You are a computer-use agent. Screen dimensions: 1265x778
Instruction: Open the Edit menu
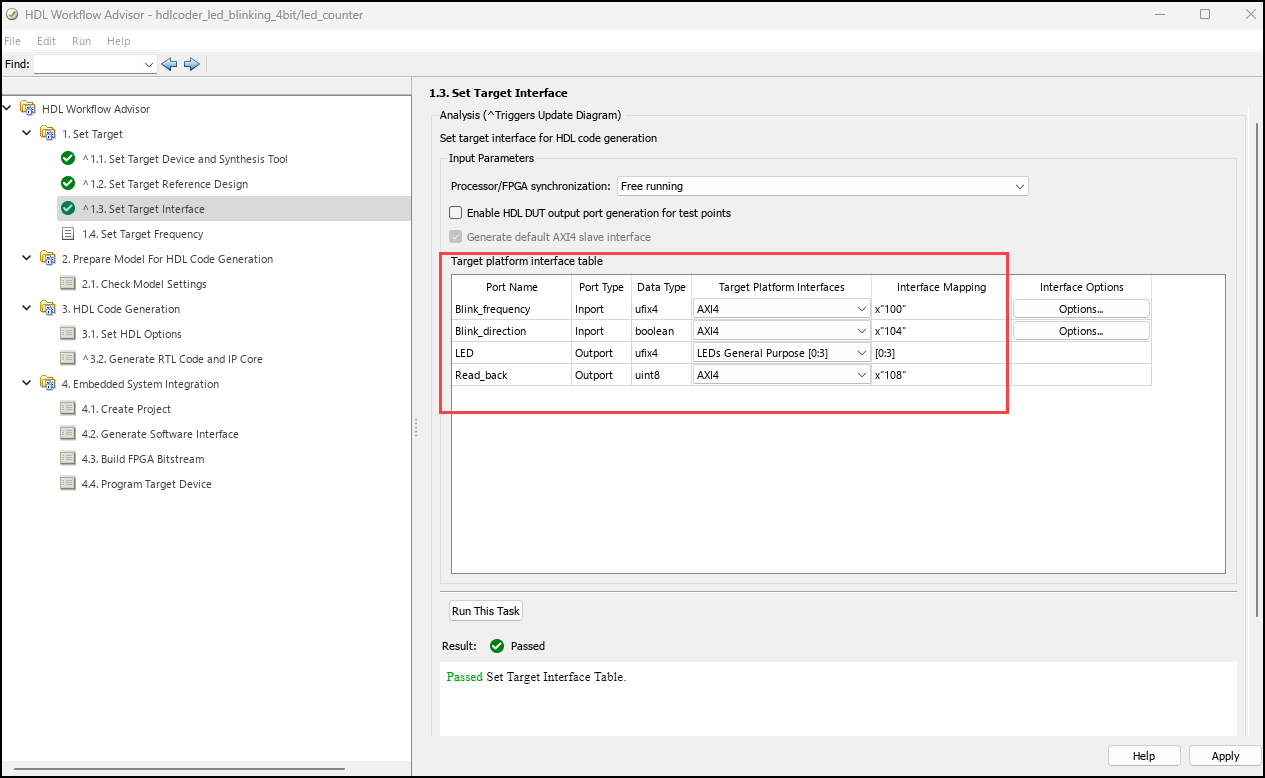46,41
